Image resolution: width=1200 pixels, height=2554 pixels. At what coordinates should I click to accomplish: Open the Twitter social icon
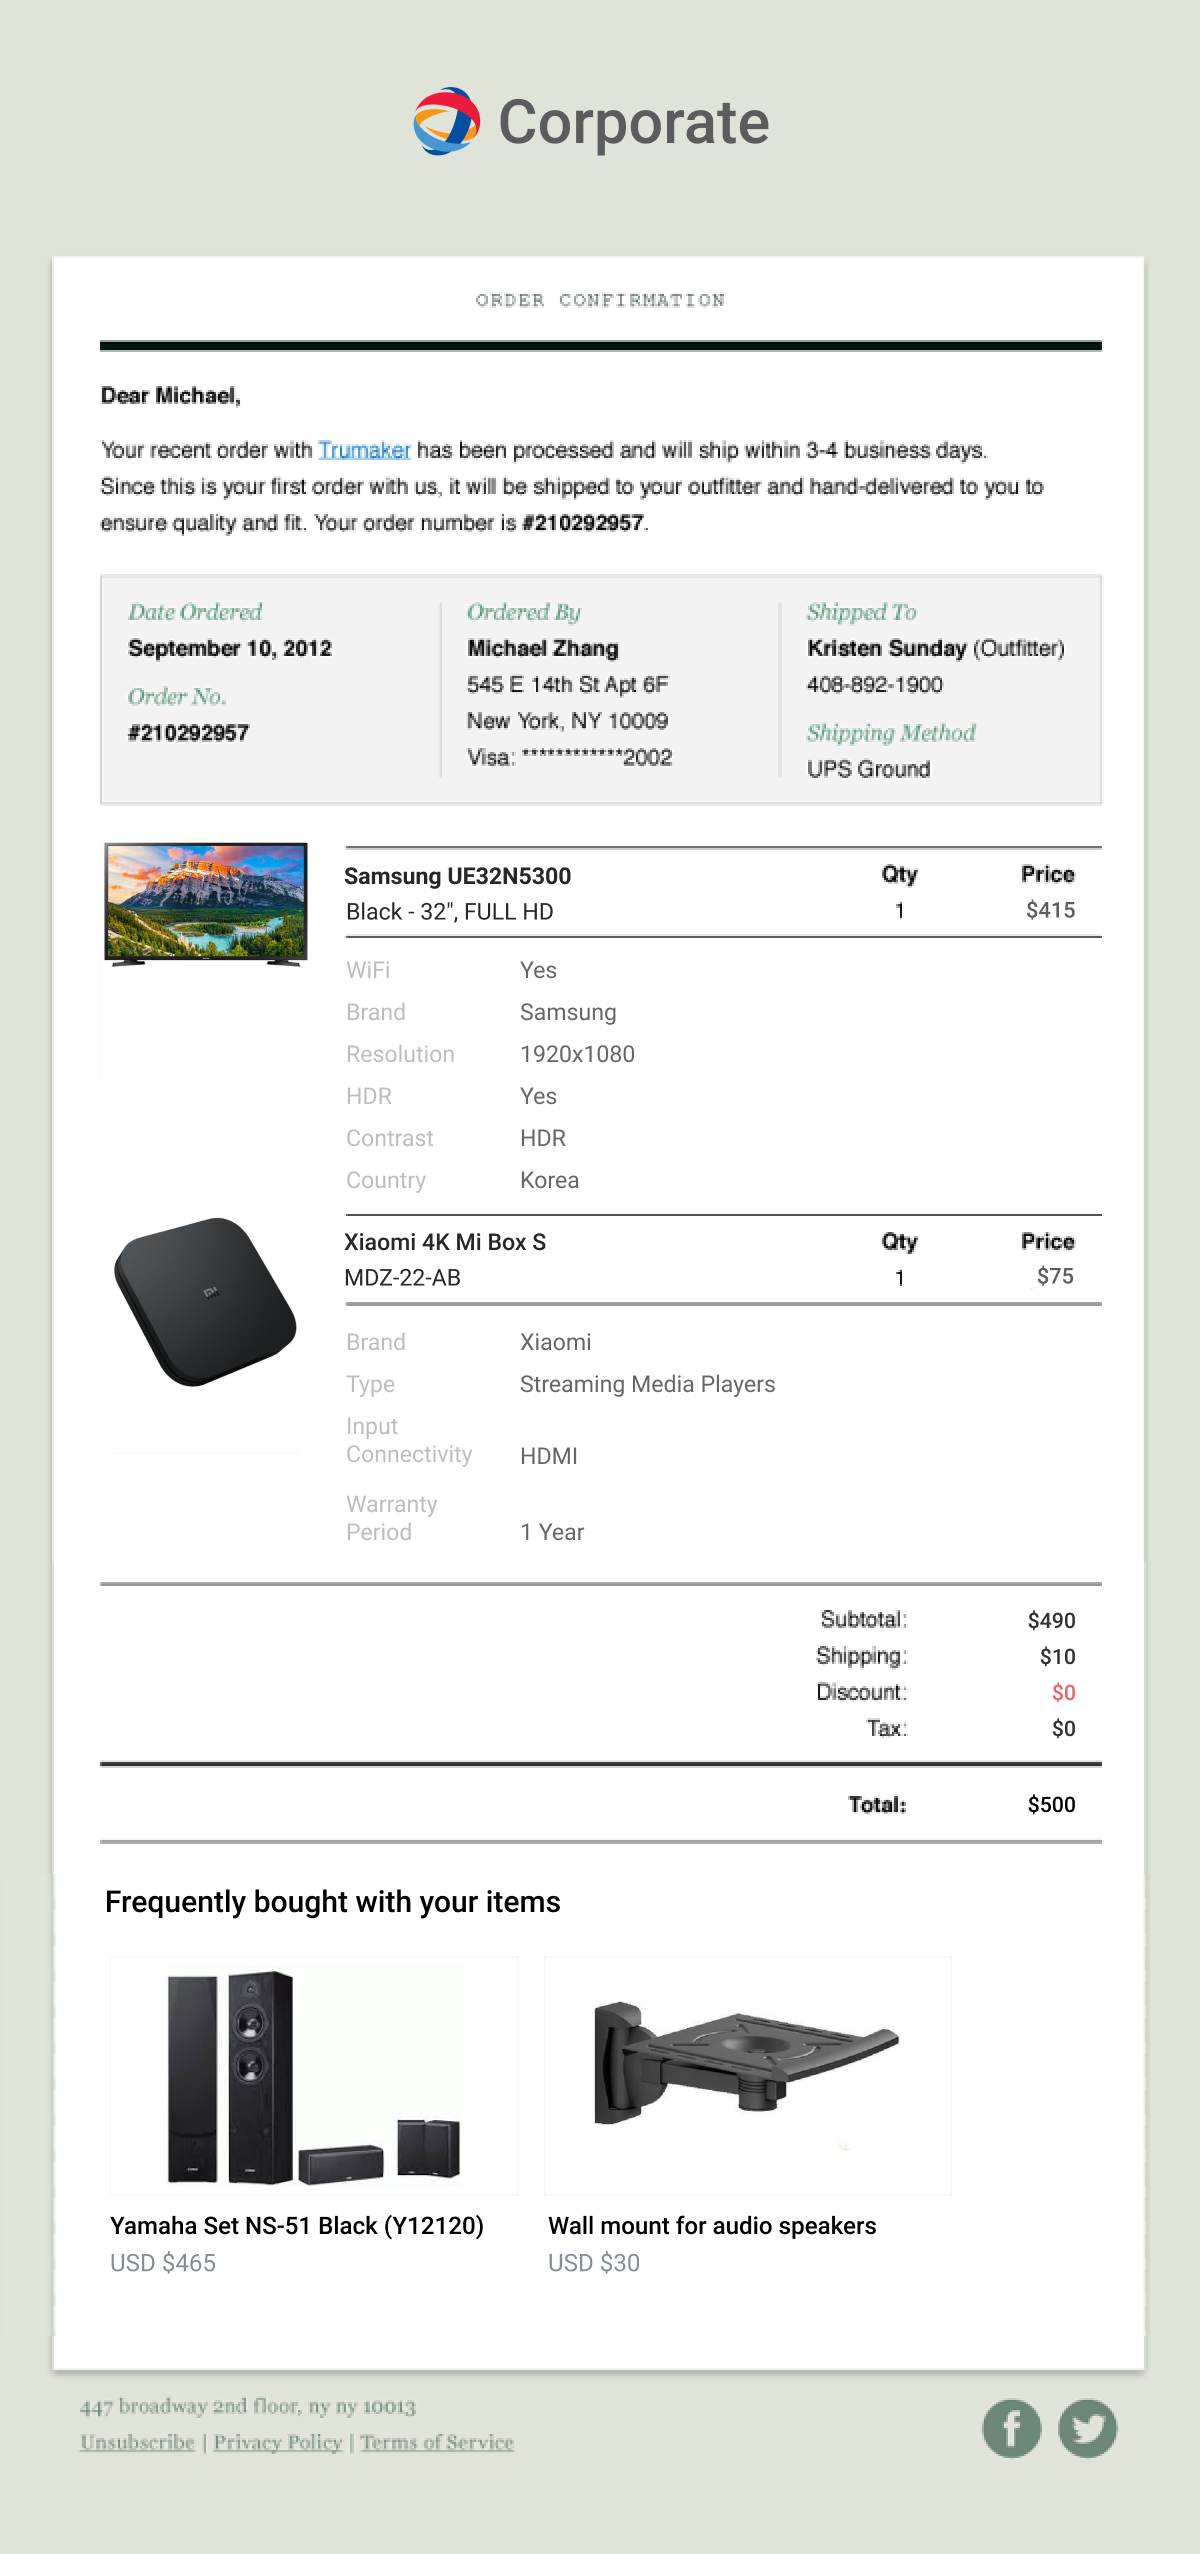(1087, 2428)
